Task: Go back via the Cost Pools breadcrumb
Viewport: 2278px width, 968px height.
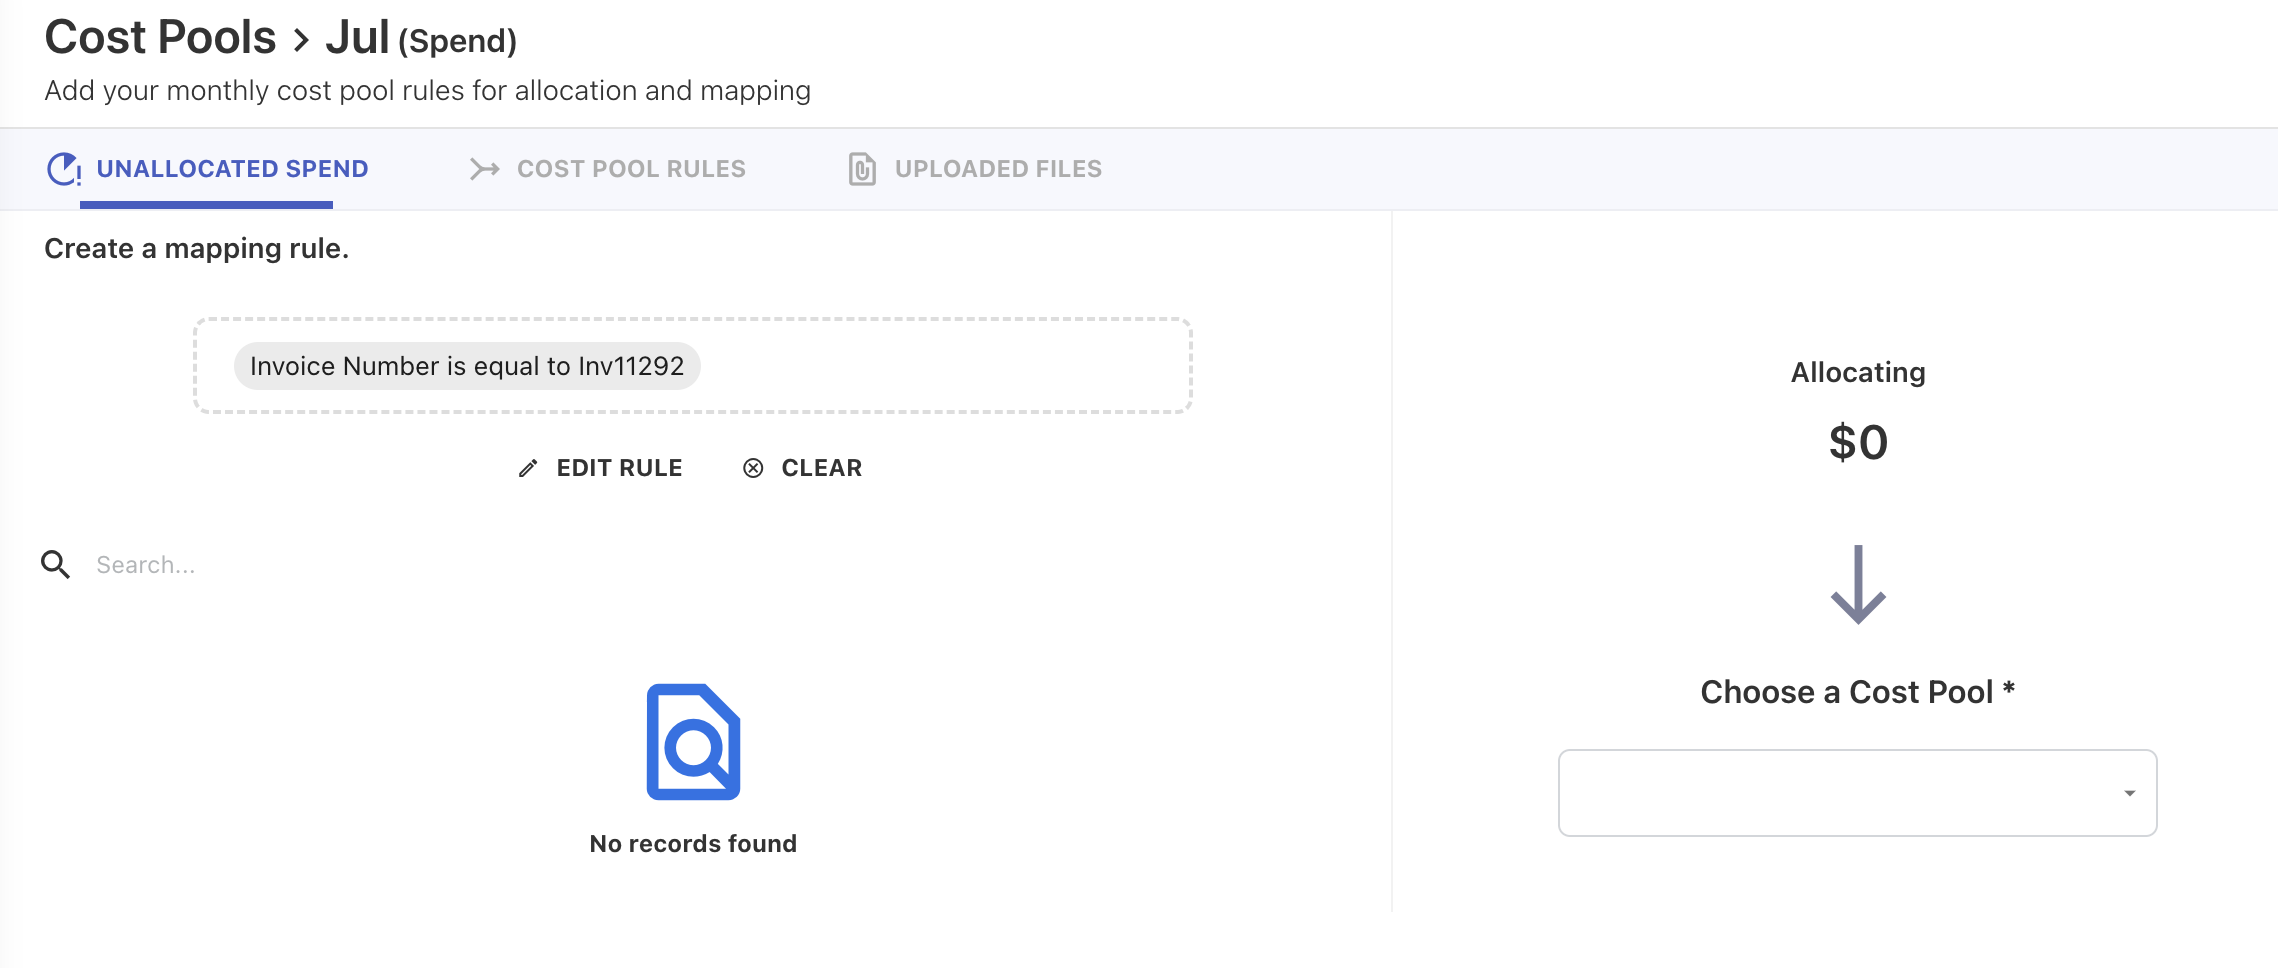Action: click(x=160, y=38)
